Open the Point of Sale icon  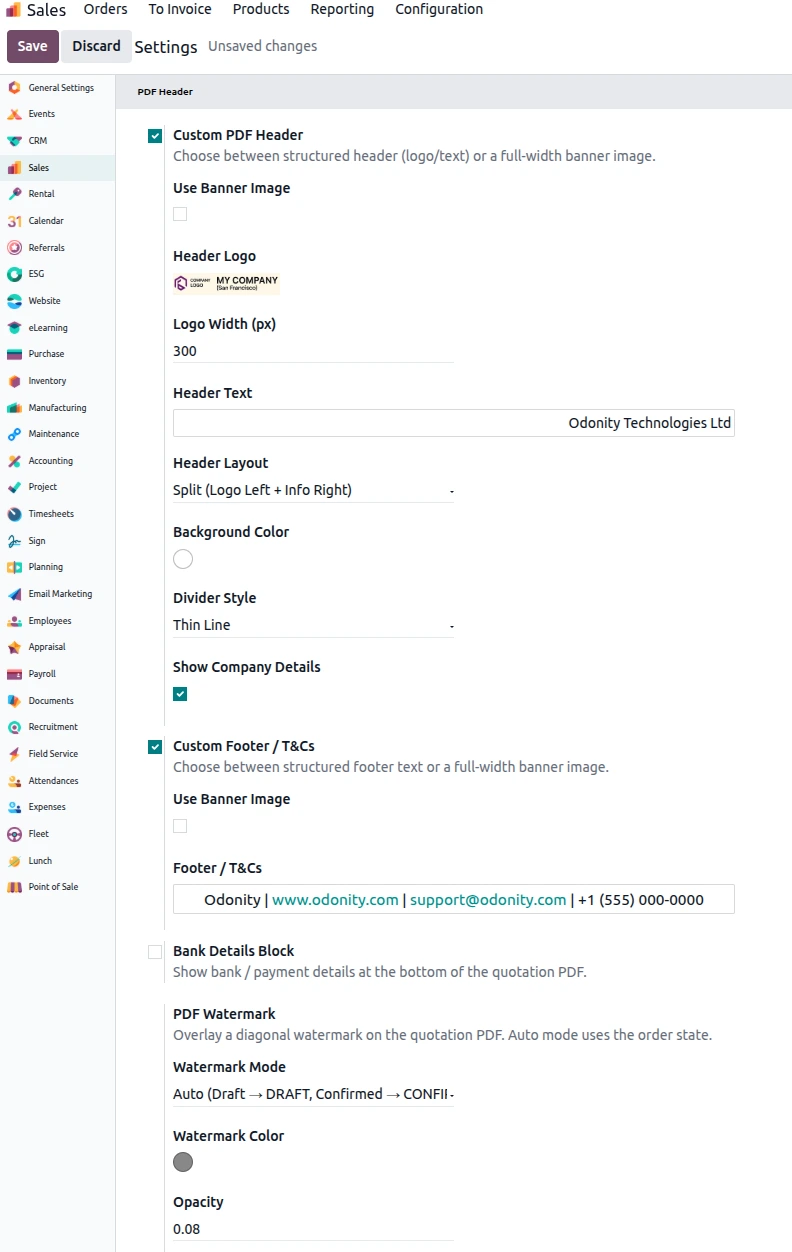pyautogui.click(x=14, y=887)
